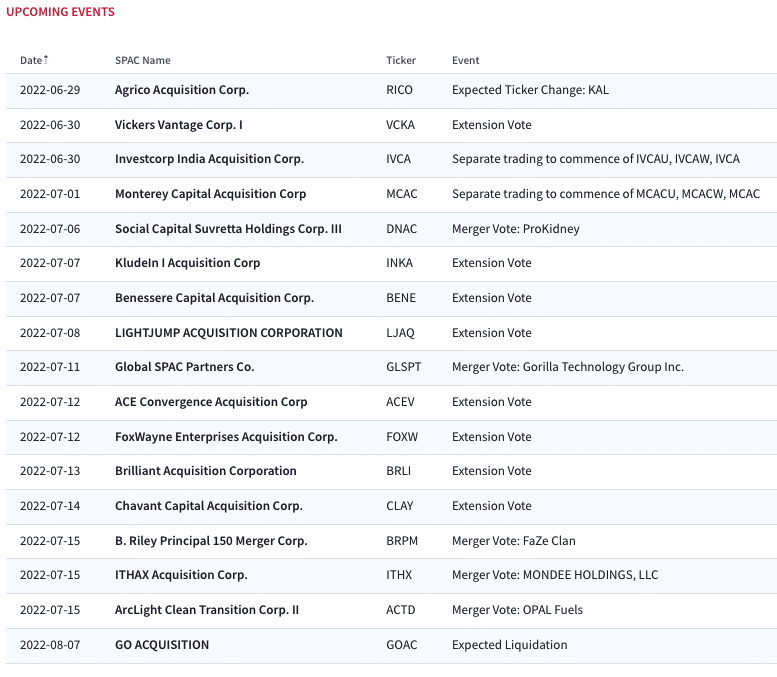Open Vickers Vantage Corp. I entry
This screenshot has height=677, width=777.
[x=178, y=125]
